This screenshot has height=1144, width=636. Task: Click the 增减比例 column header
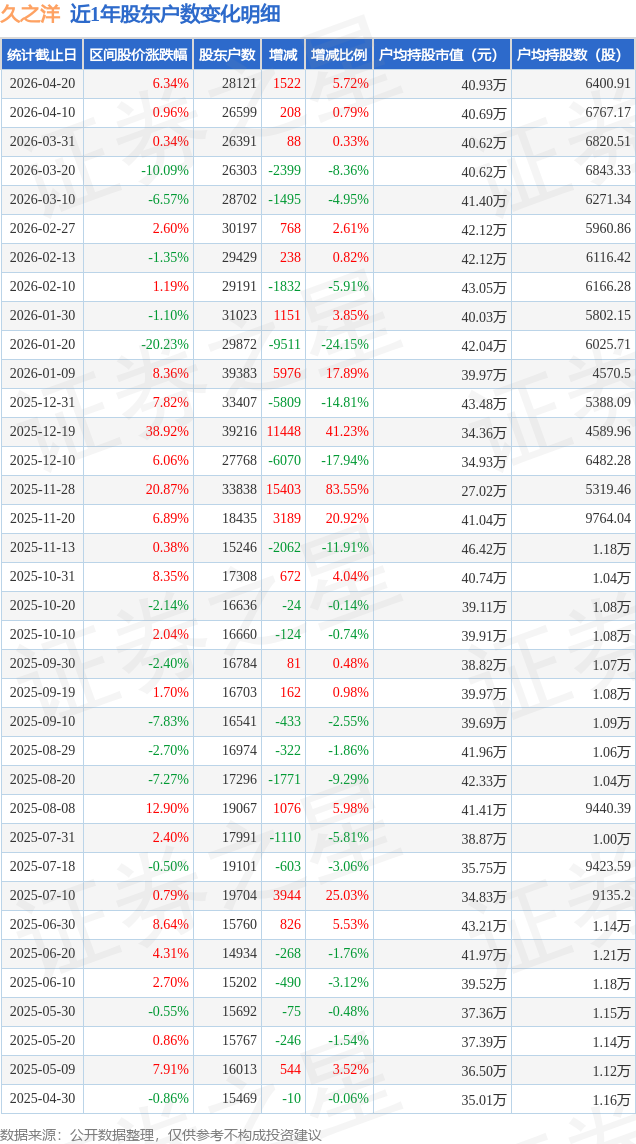[339, 55]
